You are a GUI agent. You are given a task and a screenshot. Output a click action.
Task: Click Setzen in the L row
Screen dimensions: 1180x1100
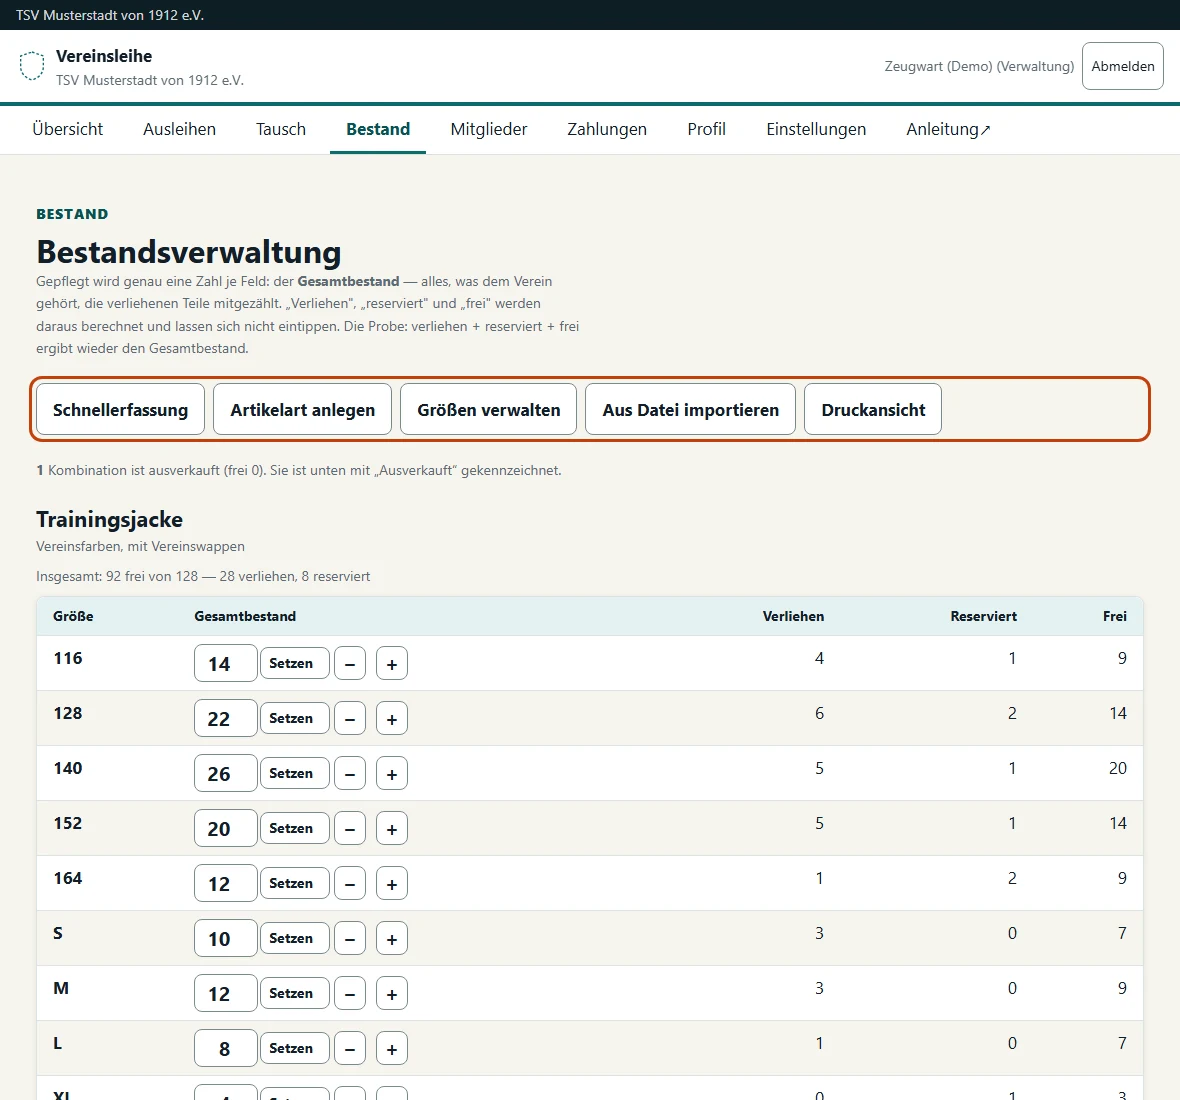pyautogui.click(x=294, y=1047)
